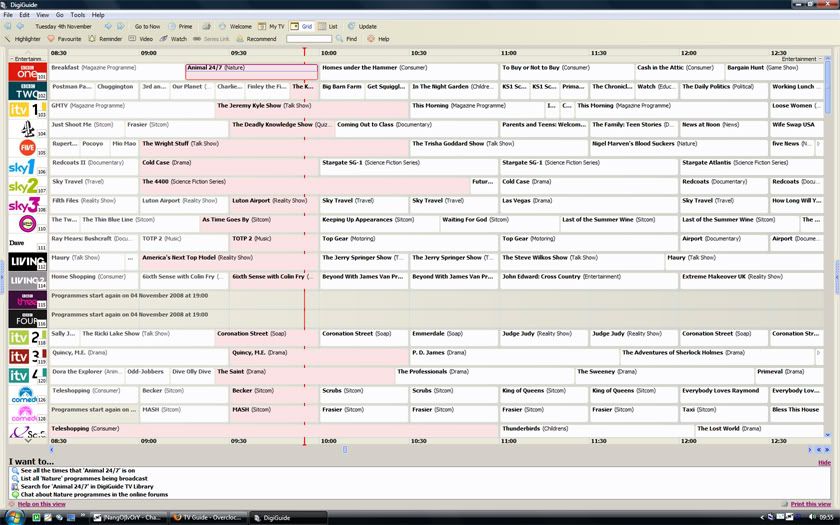The image size is (840, 525).
Task: Click the Find button
Action: click(347, 39)
